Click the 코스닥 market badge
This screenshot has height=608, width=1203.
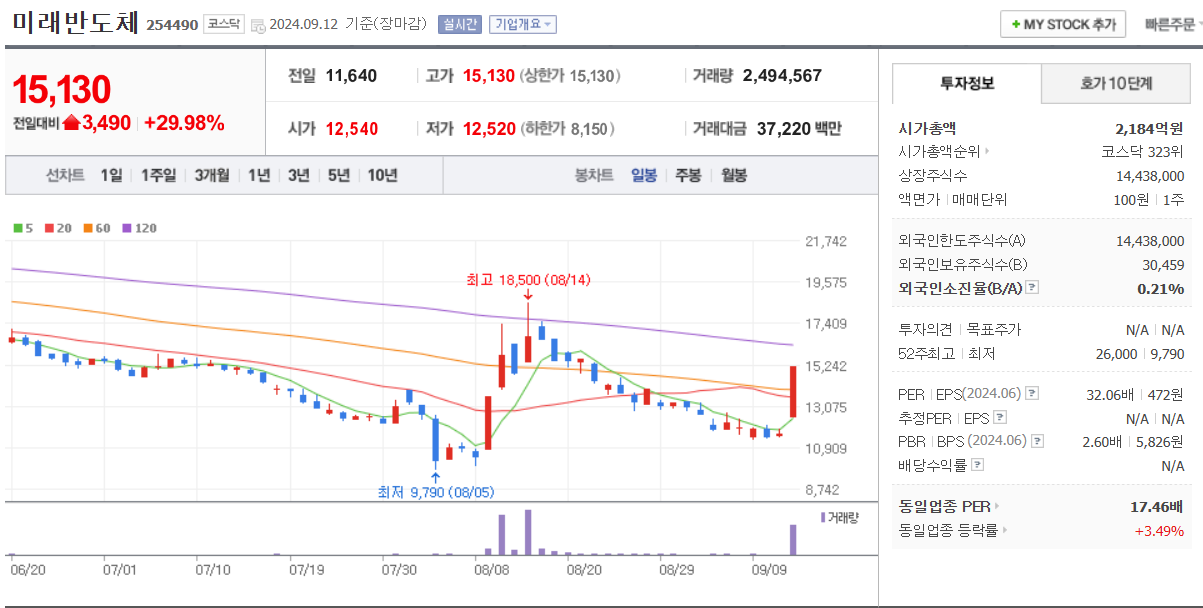click(223, 24)
